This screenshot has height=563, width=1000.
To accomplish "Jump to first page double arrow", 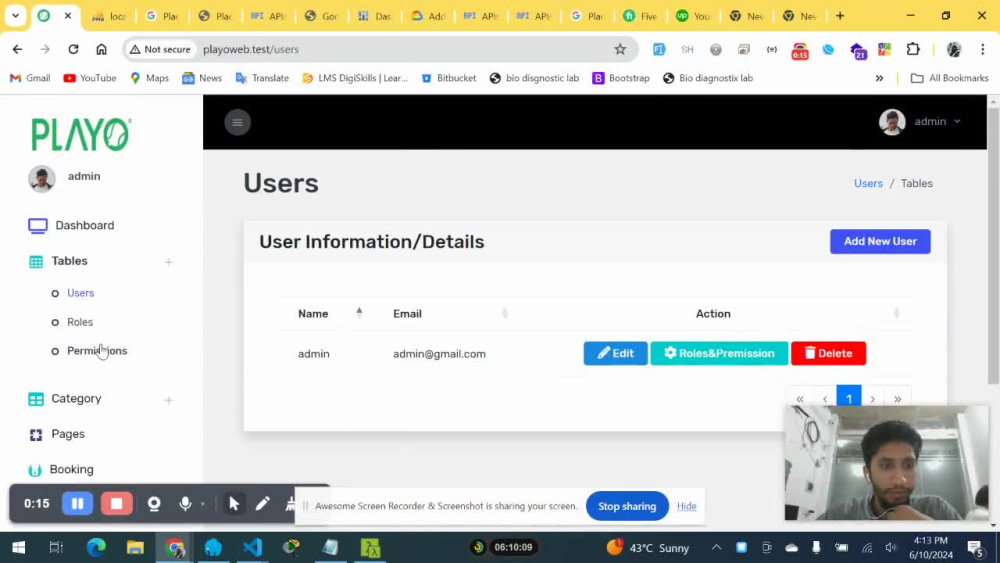I will [x=800, y=398].
